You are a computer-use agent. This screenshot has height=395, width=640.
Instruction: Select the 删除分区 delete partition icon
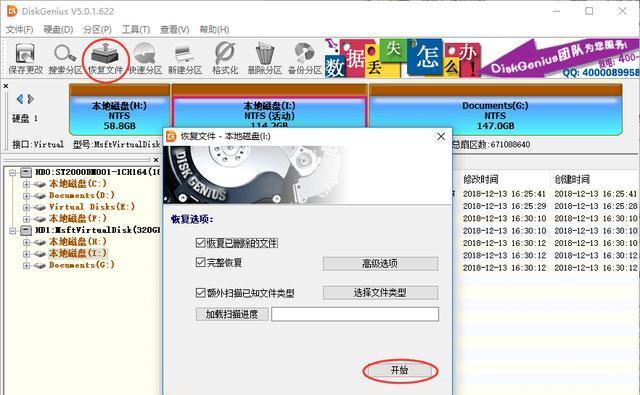pyautogui.click(x=264, y=59)
